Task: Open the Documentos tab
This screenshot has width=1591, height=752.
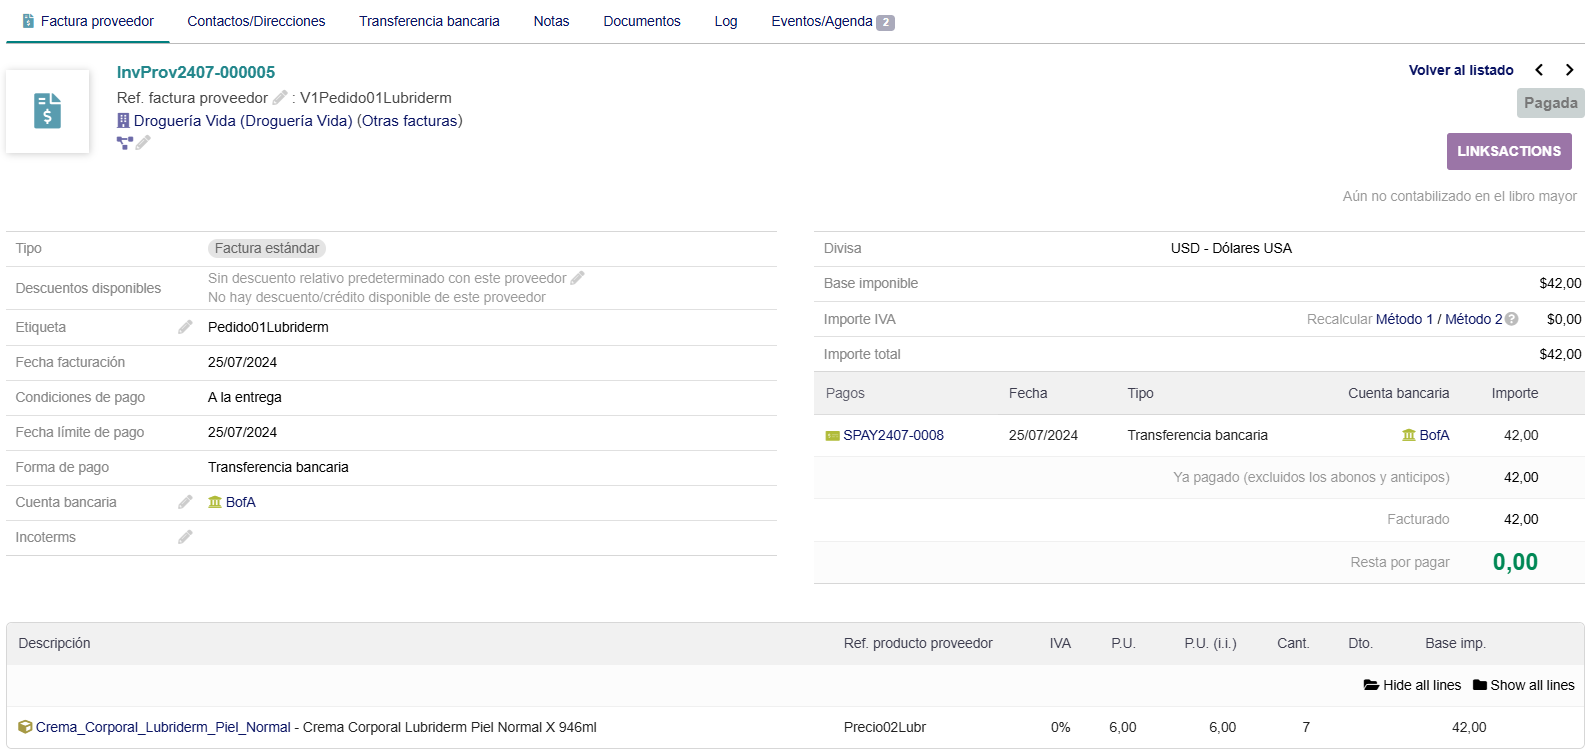Action: pyautogui.click(x=641, y=21)
